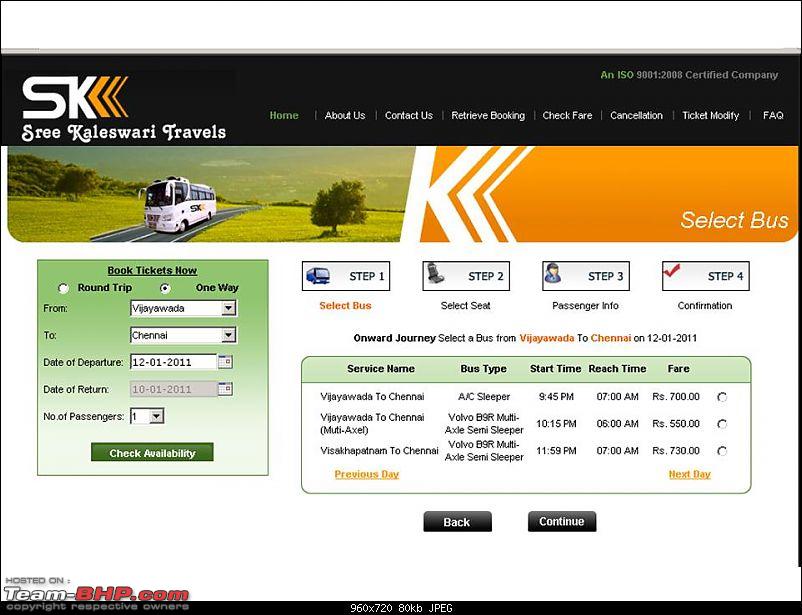Screen dimensions: 802x615
Task: Open the Ticket Modify page
Action: coord(710,116)
